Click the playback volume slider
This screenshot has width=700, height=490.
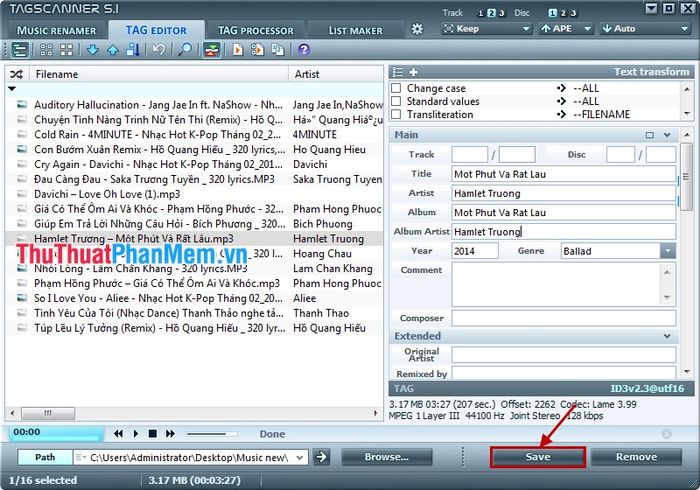pyautogui.click(x=212, y=434)
